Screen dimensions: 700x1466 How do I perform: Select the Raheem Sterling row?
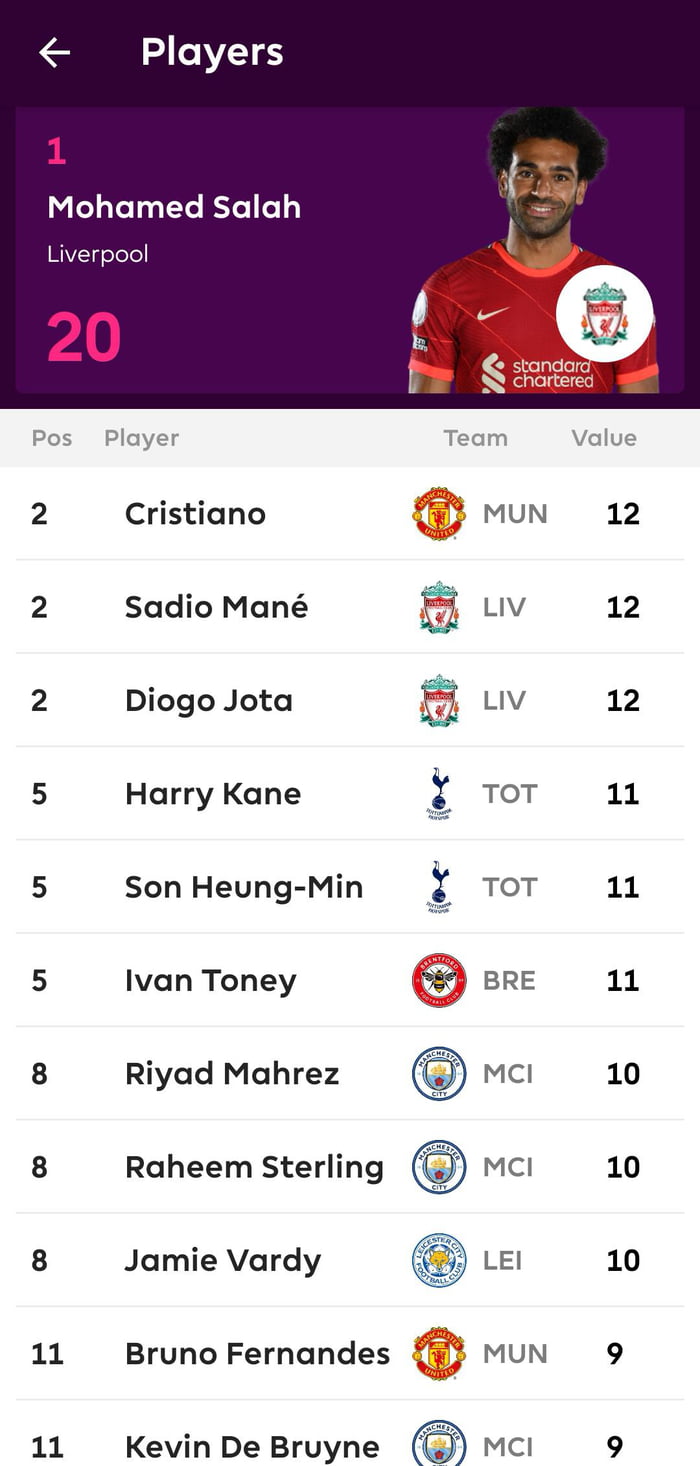coord(350,1167)
